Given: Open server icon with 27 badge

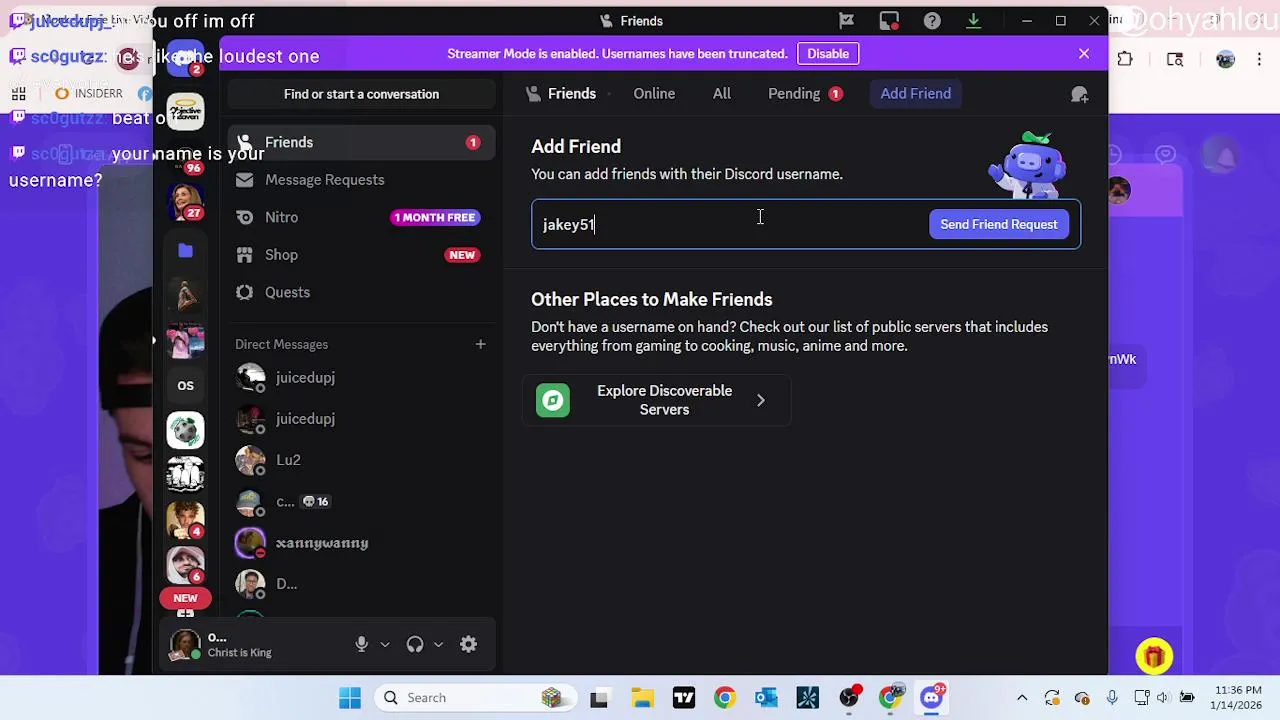Looking at the screenshot, I should (x=185, y=203).
